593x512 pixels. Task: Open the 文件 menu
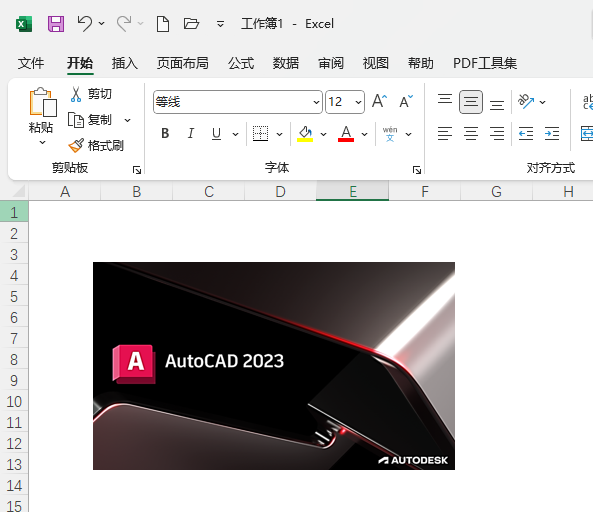[31, 63]
